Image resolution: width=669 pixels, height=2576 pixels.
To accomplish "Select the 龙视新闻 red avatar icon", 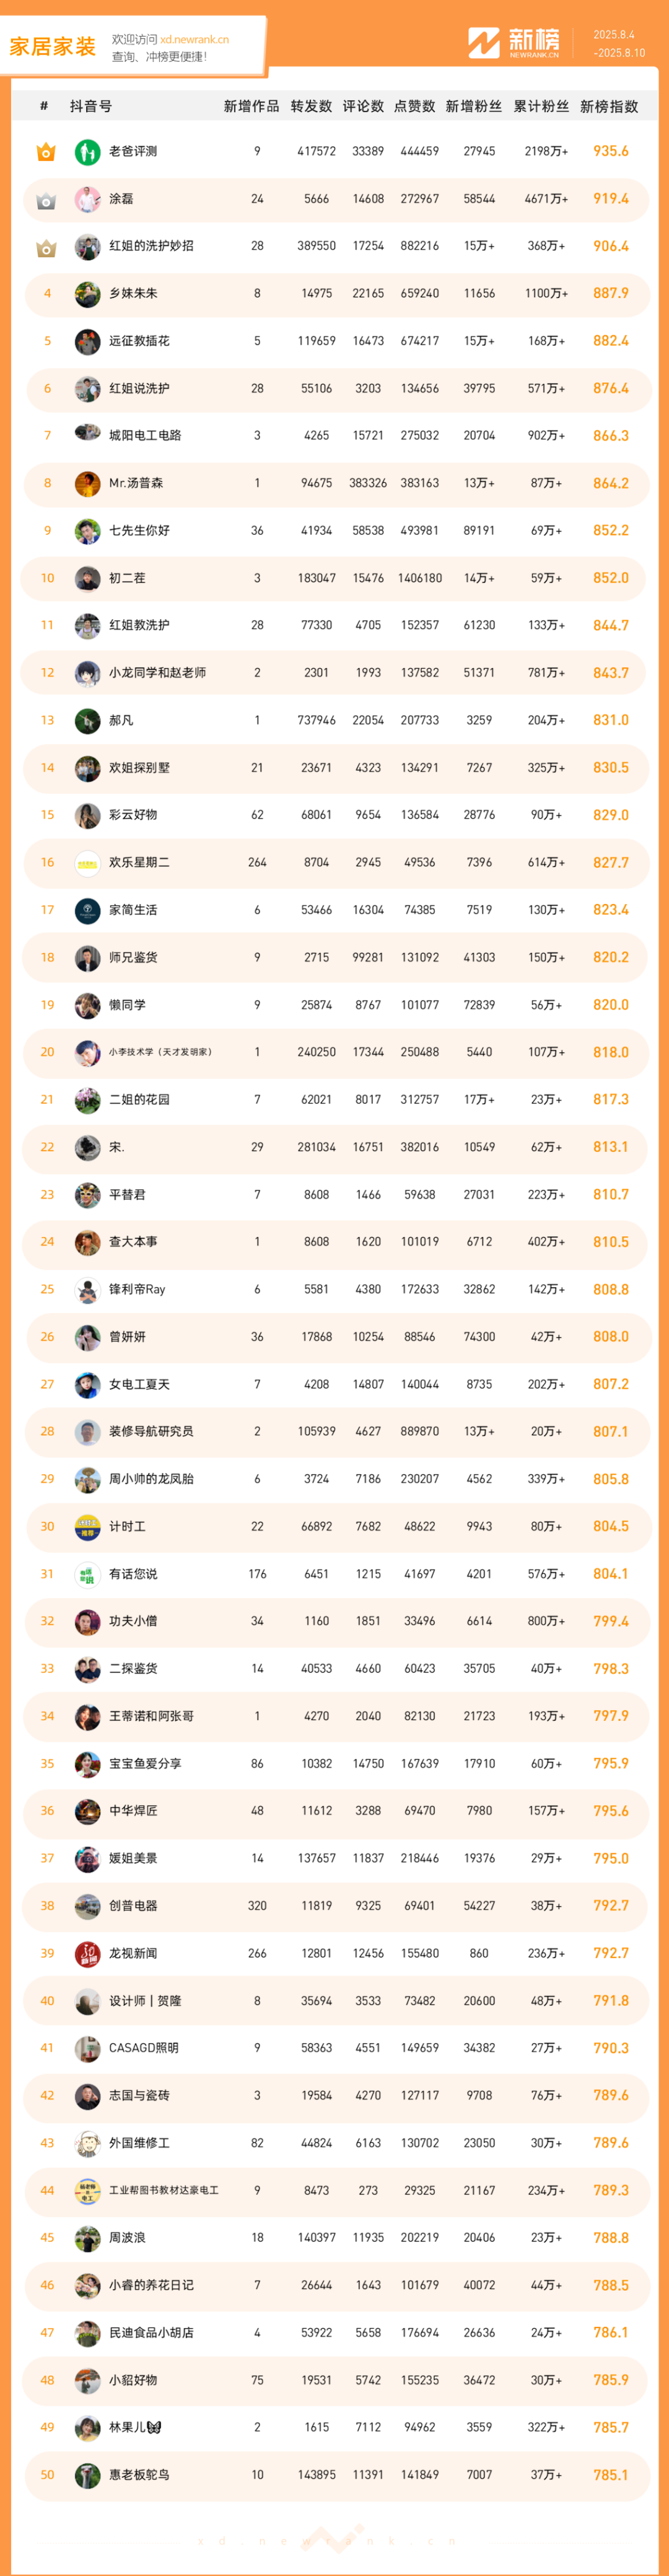I will (87, 1953).
